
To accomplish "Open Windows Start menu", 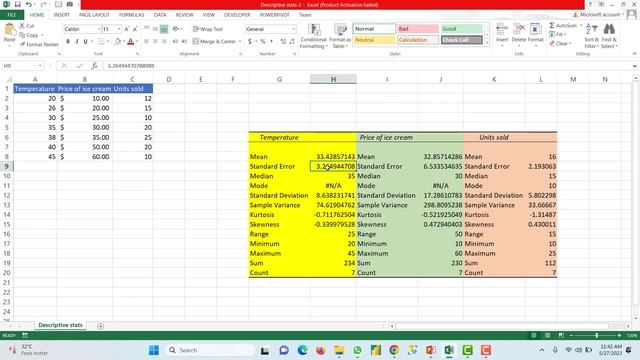I will click(x=154, y=350).
